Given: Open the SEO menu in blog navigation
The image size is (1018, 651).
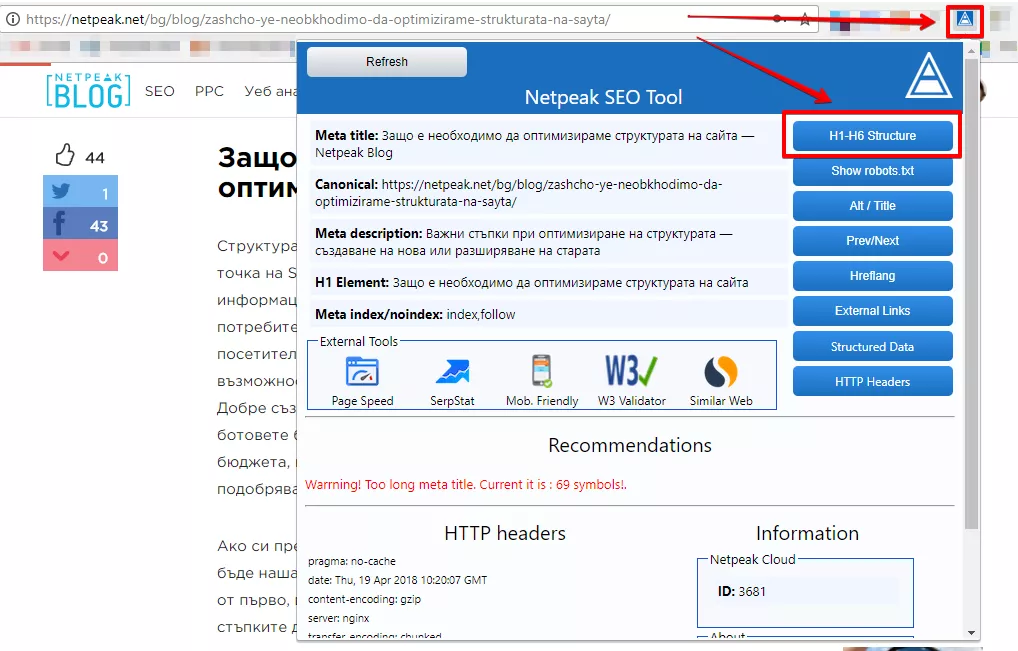Looking at the screenshot, I should click(x=160, y=91).
